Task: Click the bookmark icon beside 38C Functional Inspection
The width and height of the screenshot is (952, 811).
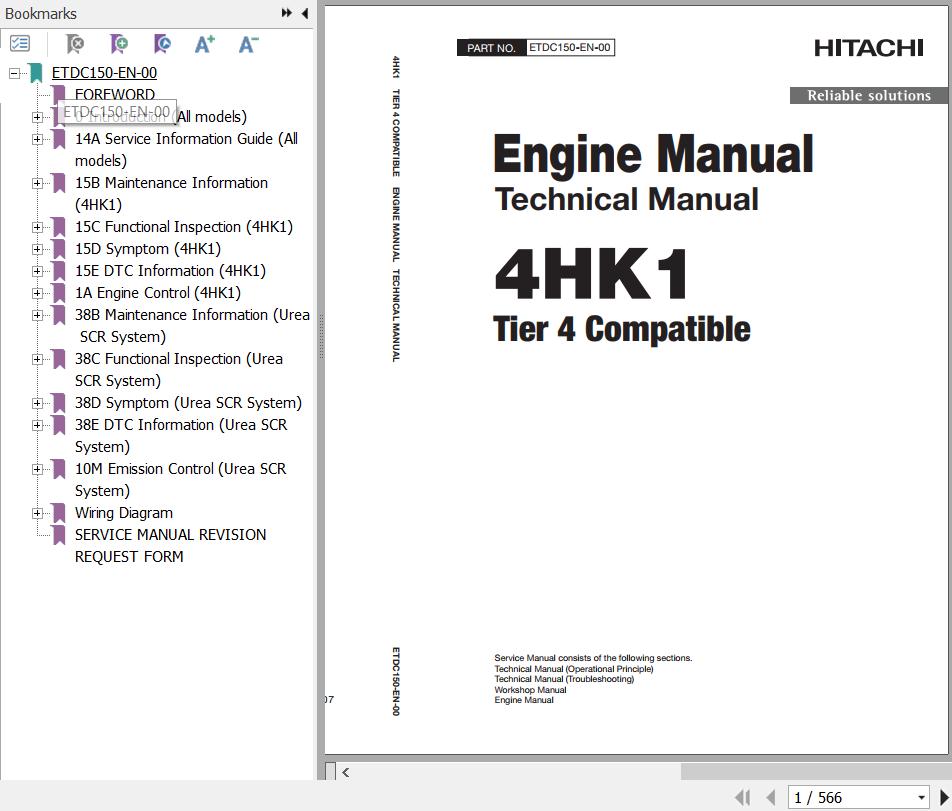Action: [59, 359]
